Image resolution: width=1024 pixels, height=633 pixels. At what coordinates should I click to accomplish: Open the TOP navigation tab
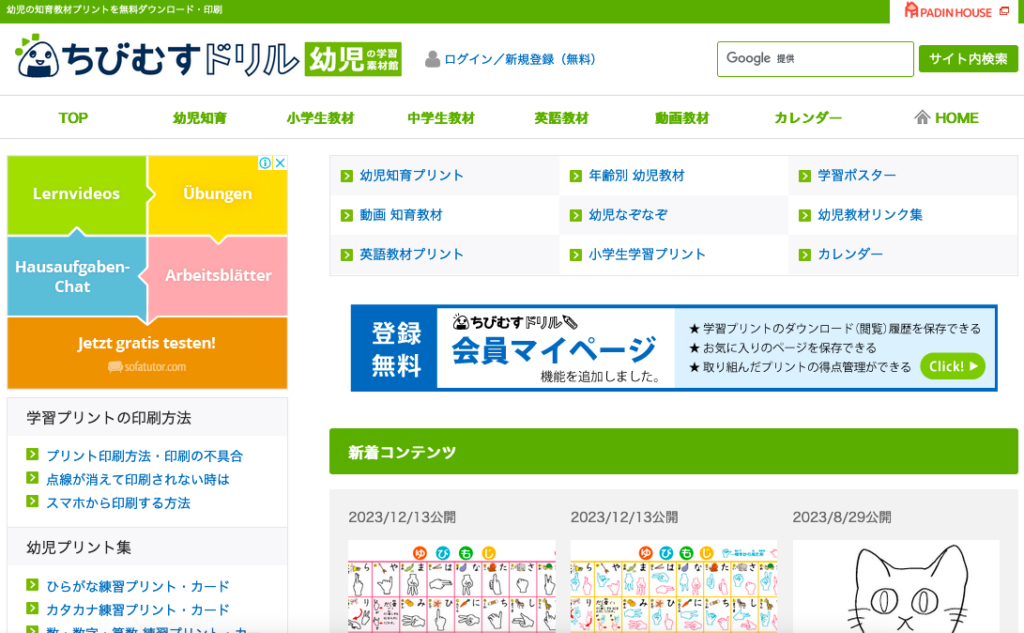tap(73, 118)
